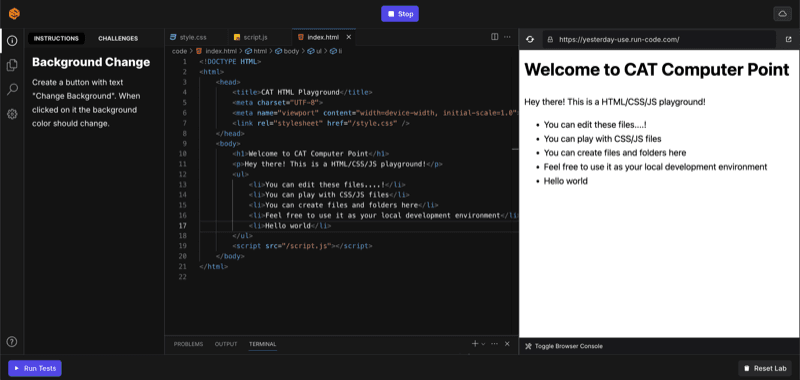Open the INSTRUCTIONS tab
The height and width of the screenshot is (380, 800).
click(56, 38)
